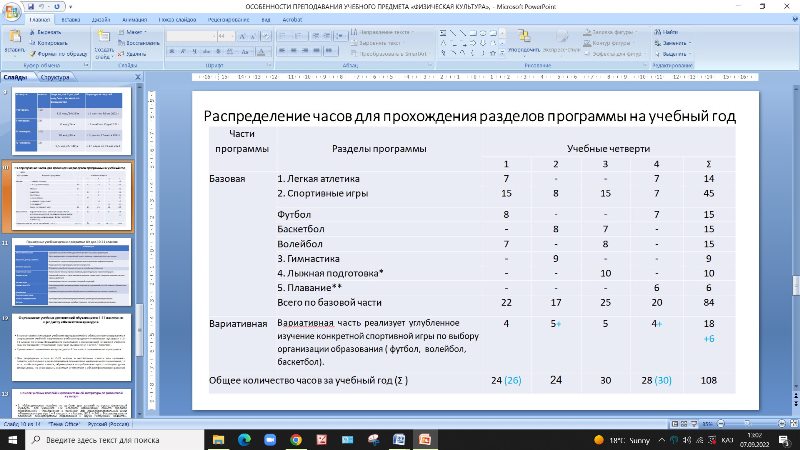Open the font name combo box
This screenshot has height=450, width=800.
(x=191, y=36)
